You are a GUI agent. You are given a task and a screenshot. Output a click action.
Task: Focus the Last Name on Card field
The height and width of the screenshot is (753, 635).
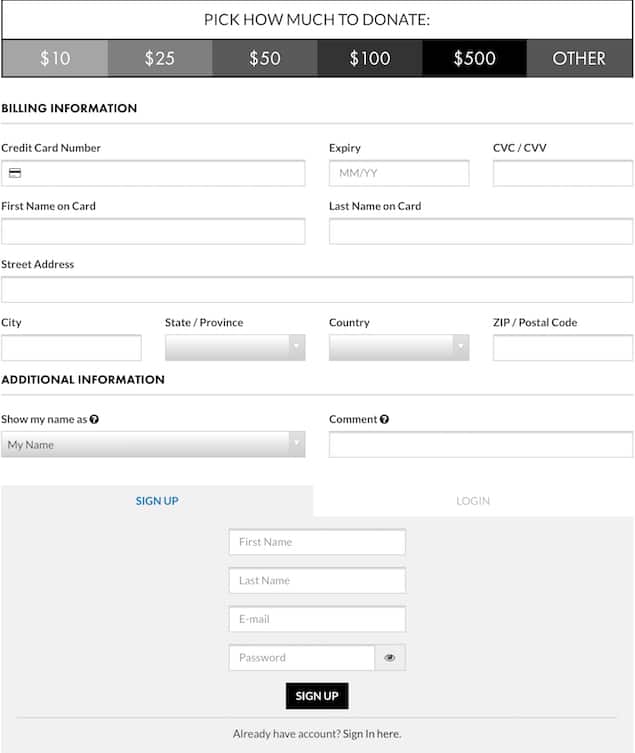481,231
